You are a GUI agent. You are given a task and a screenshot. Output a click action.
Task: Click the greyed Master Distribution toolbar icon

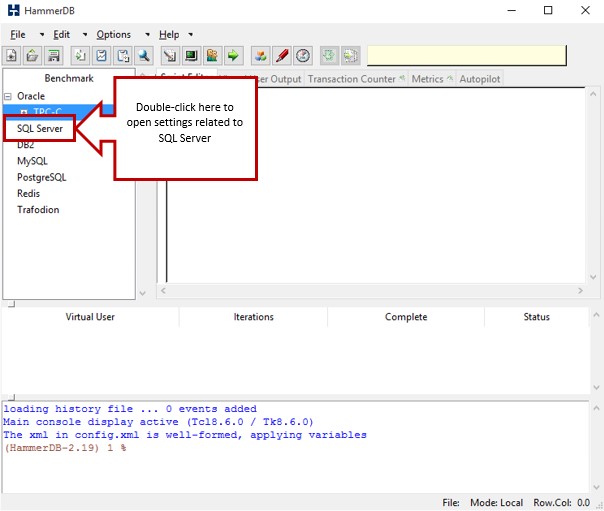[x=351, y=56]
